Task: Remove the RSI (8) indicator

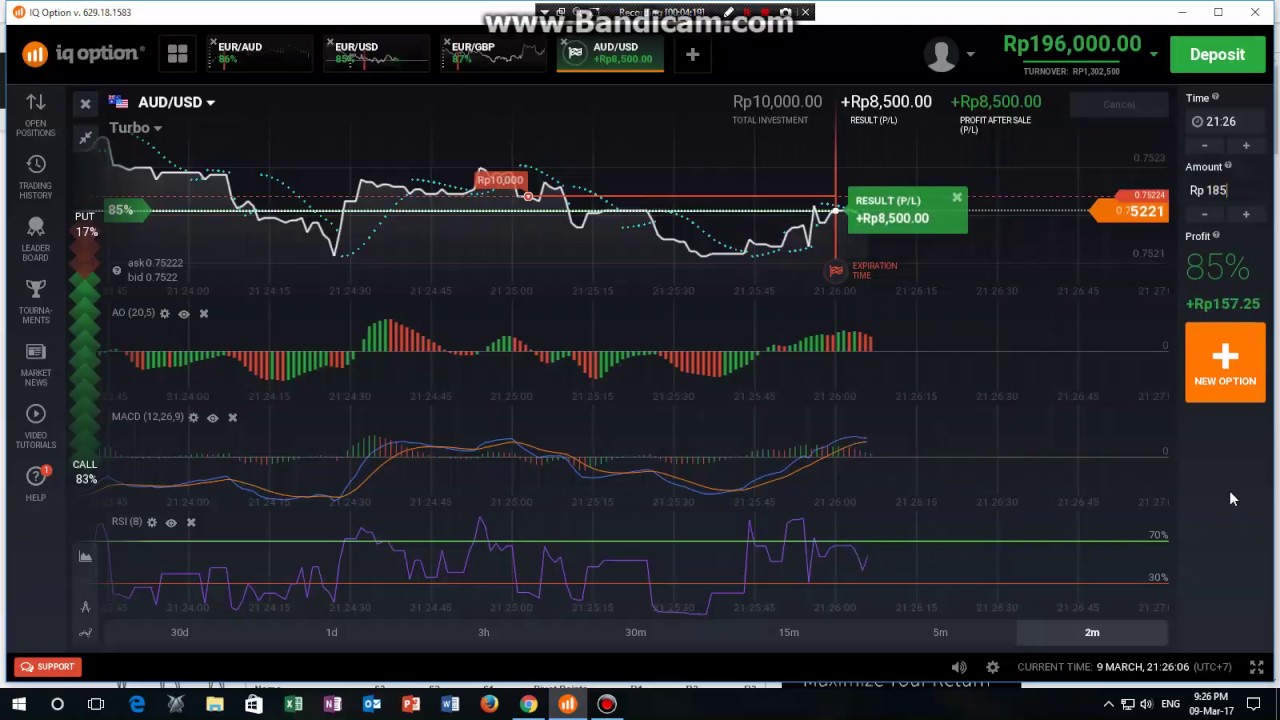Action: [x=191, y=522]
